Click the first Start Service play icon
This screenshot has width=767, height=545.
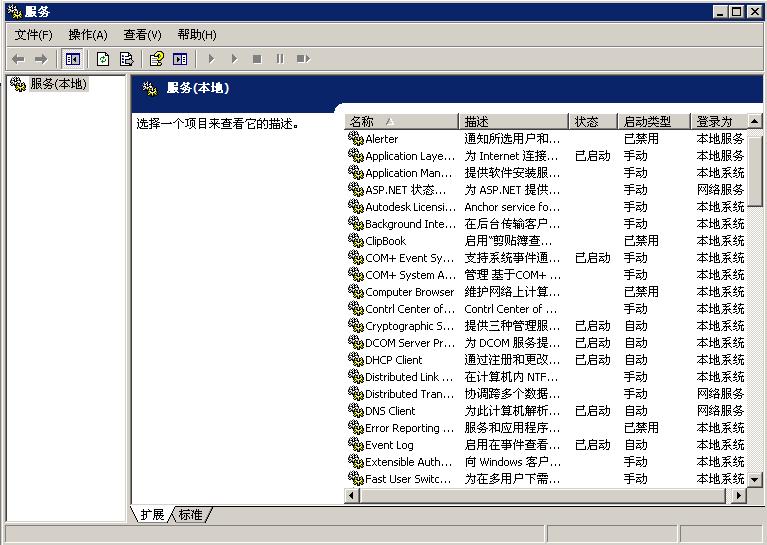pos(212,59)
